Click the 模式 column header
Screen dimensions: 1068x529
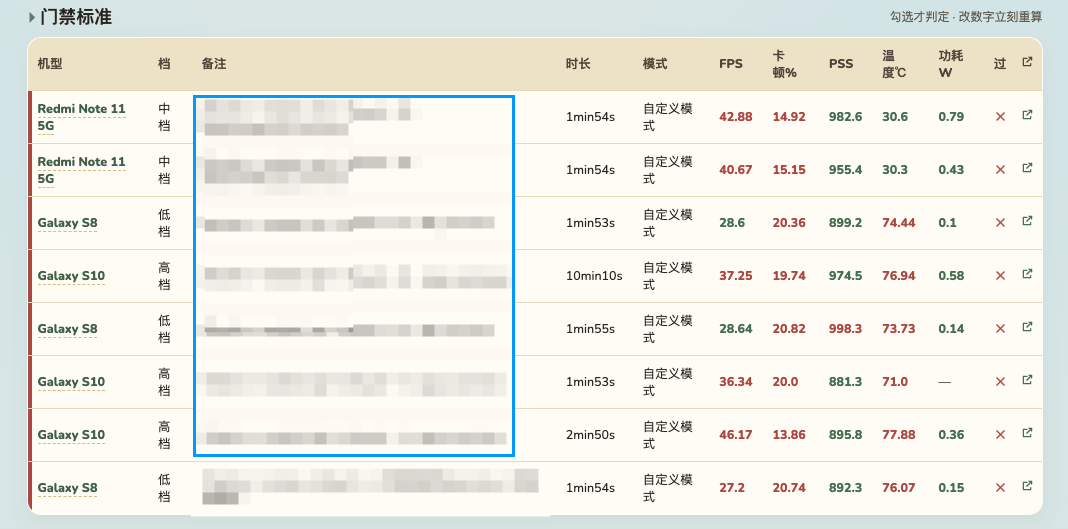click(x=655, y=64)
